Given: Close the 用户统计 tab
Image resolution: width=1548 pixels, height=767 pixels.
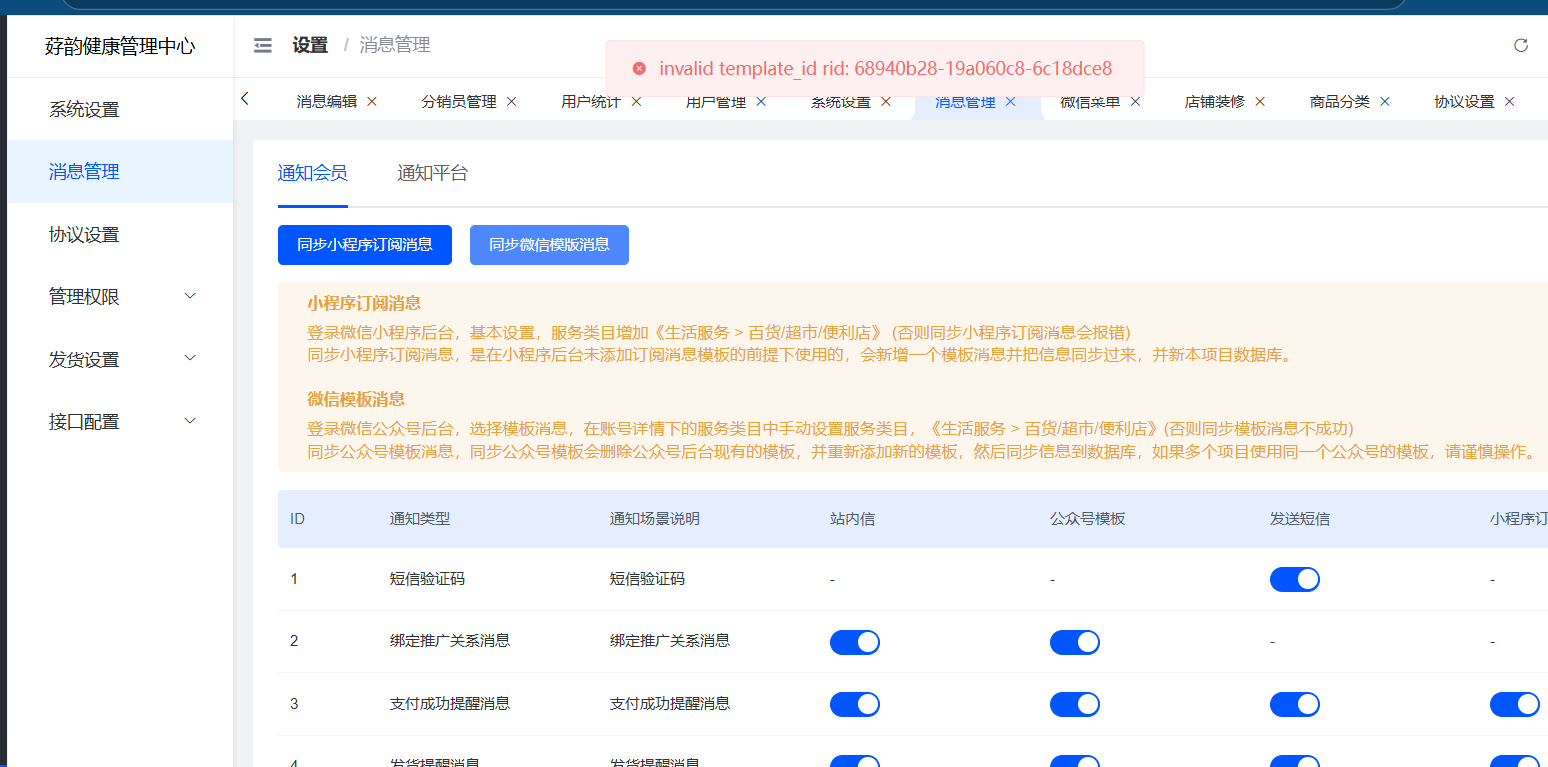Looking at the screenshot, I should [x=636, y=102].
